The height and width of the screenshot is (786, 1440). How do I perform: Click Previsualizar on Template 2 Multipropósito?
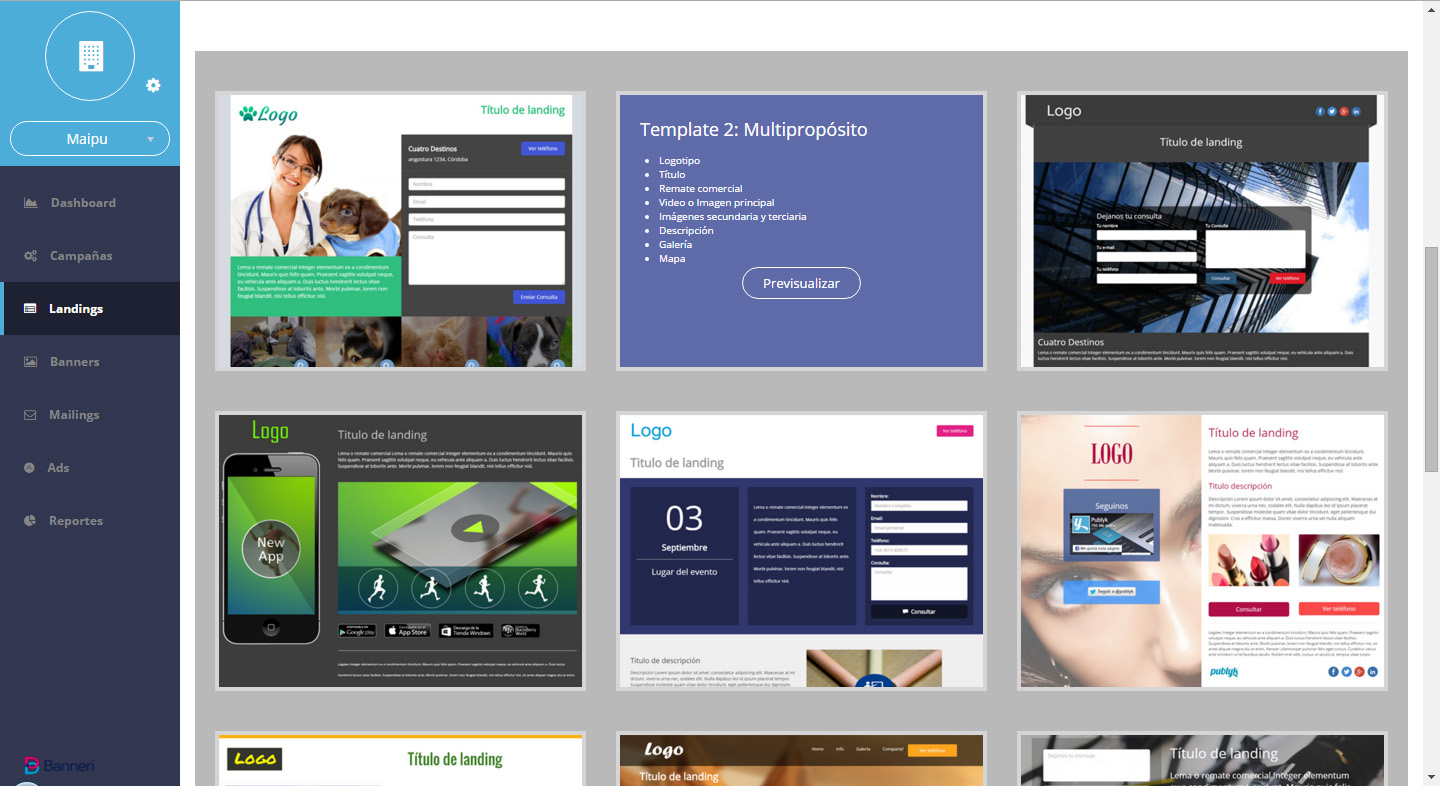(x=801, y=283)
